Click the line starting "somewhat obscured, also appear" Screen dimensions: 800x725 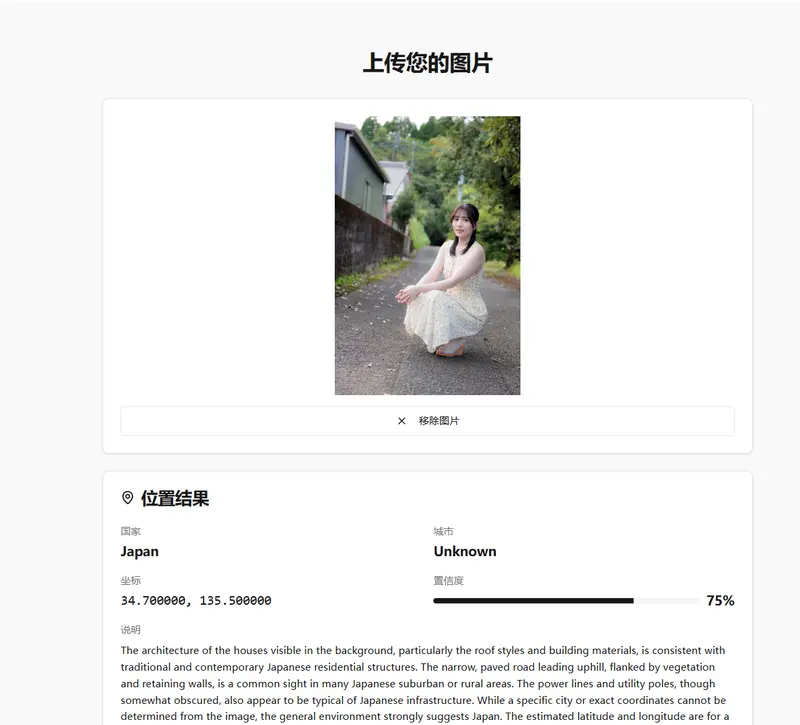pos(423,700)
